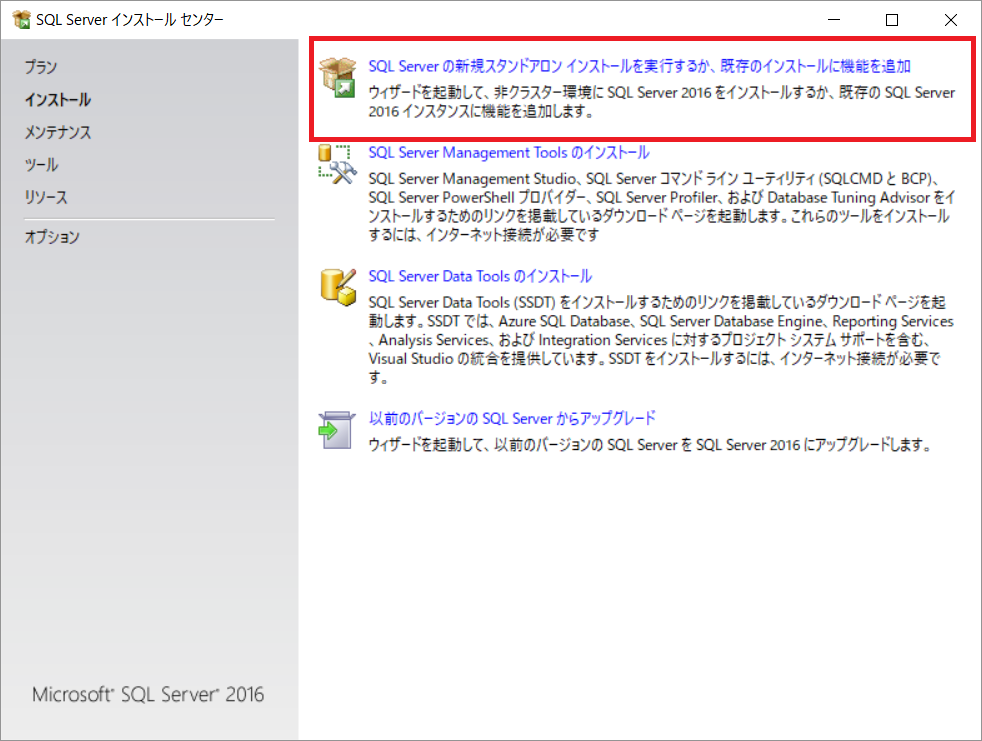This screenshot has width=982, height=741.
Task: Open the リソース sidebar page
Action: tap(46, 197)
